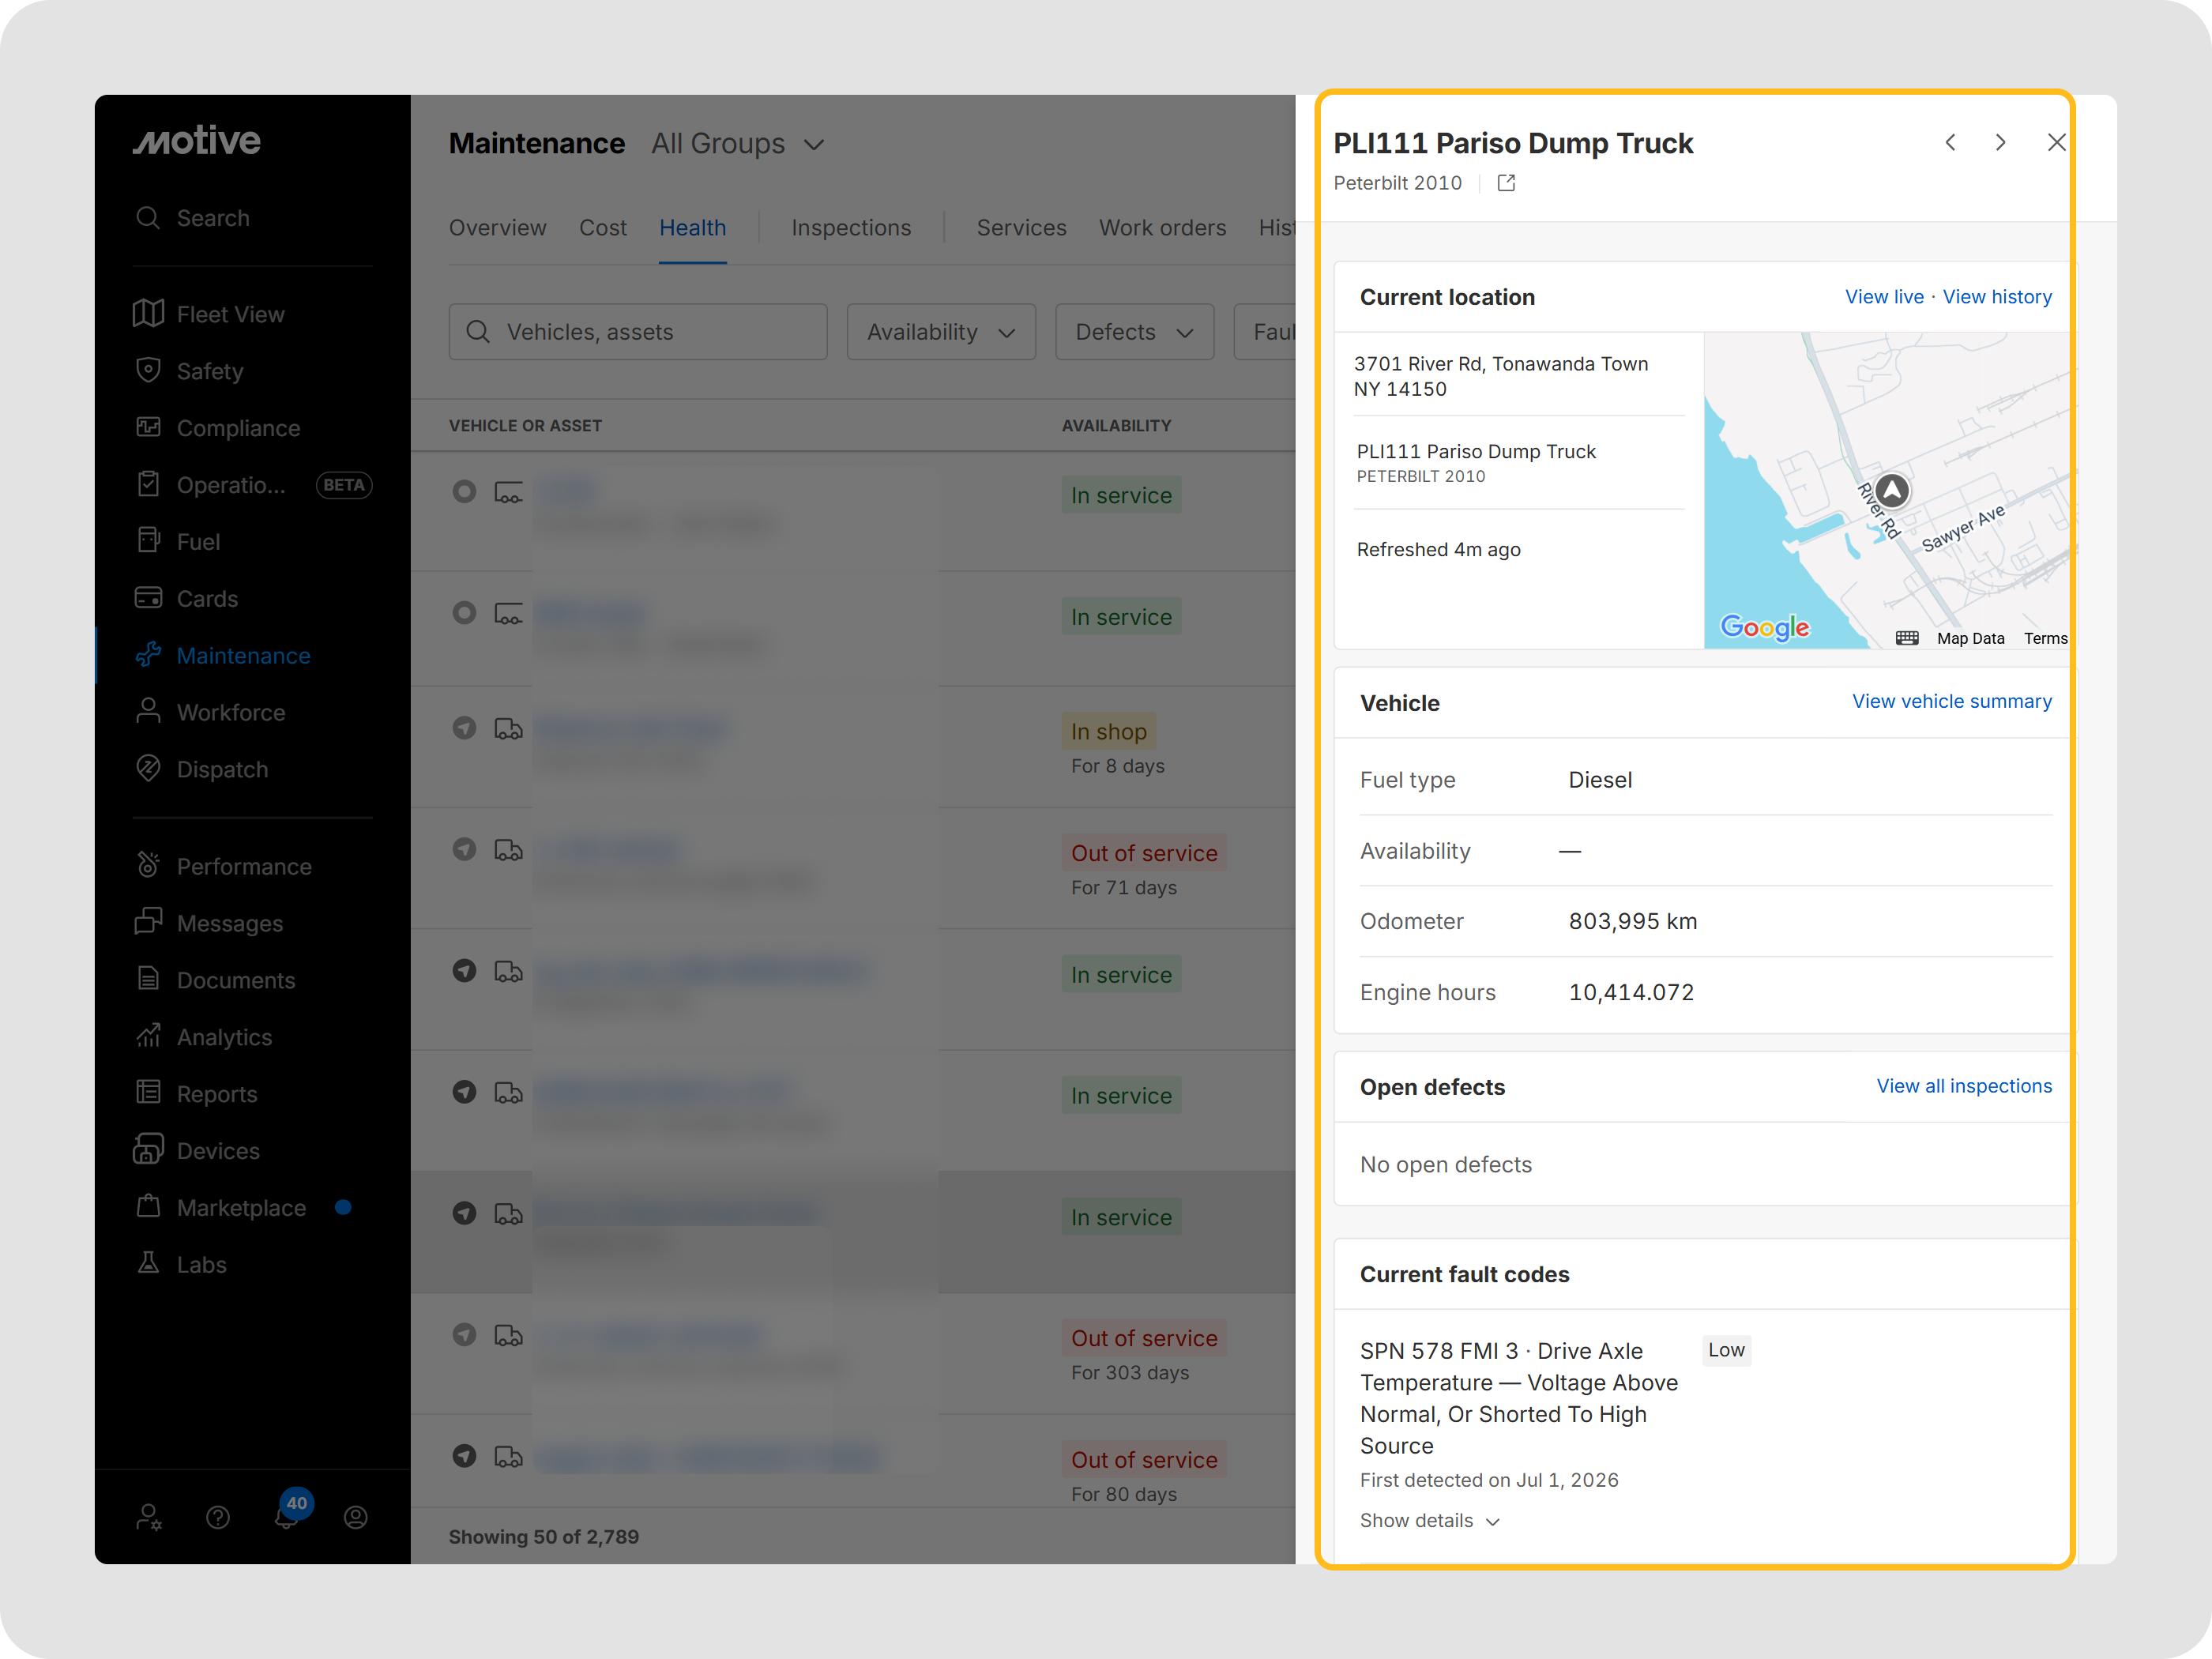Screen dimensions: 2212x1659
Task: Expand the All Groups dropdown
Action: (739, 144)
